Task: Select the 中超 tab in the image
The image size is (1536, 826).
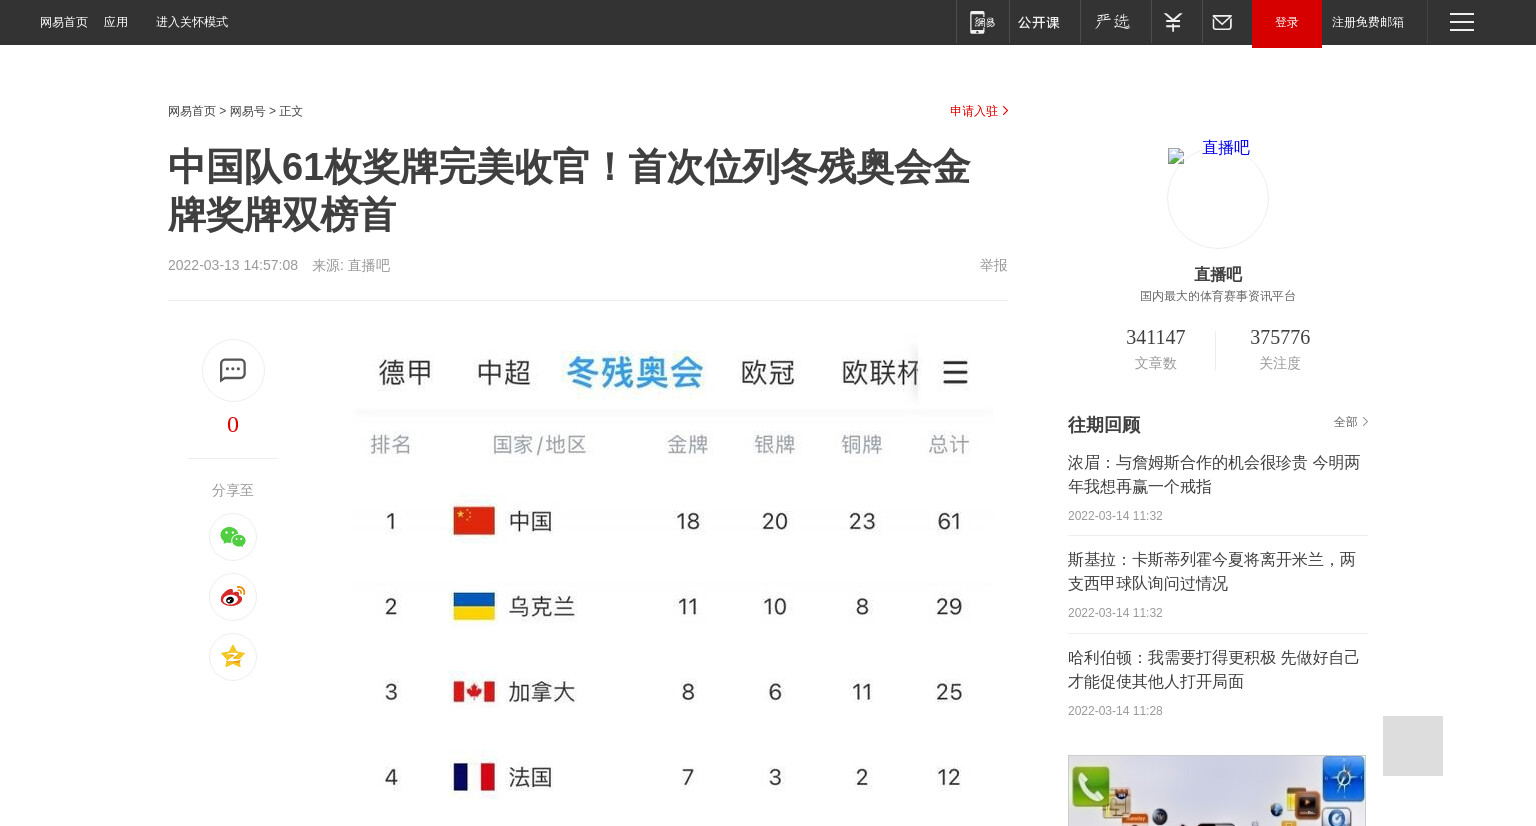Action: [x=504, y=373]
